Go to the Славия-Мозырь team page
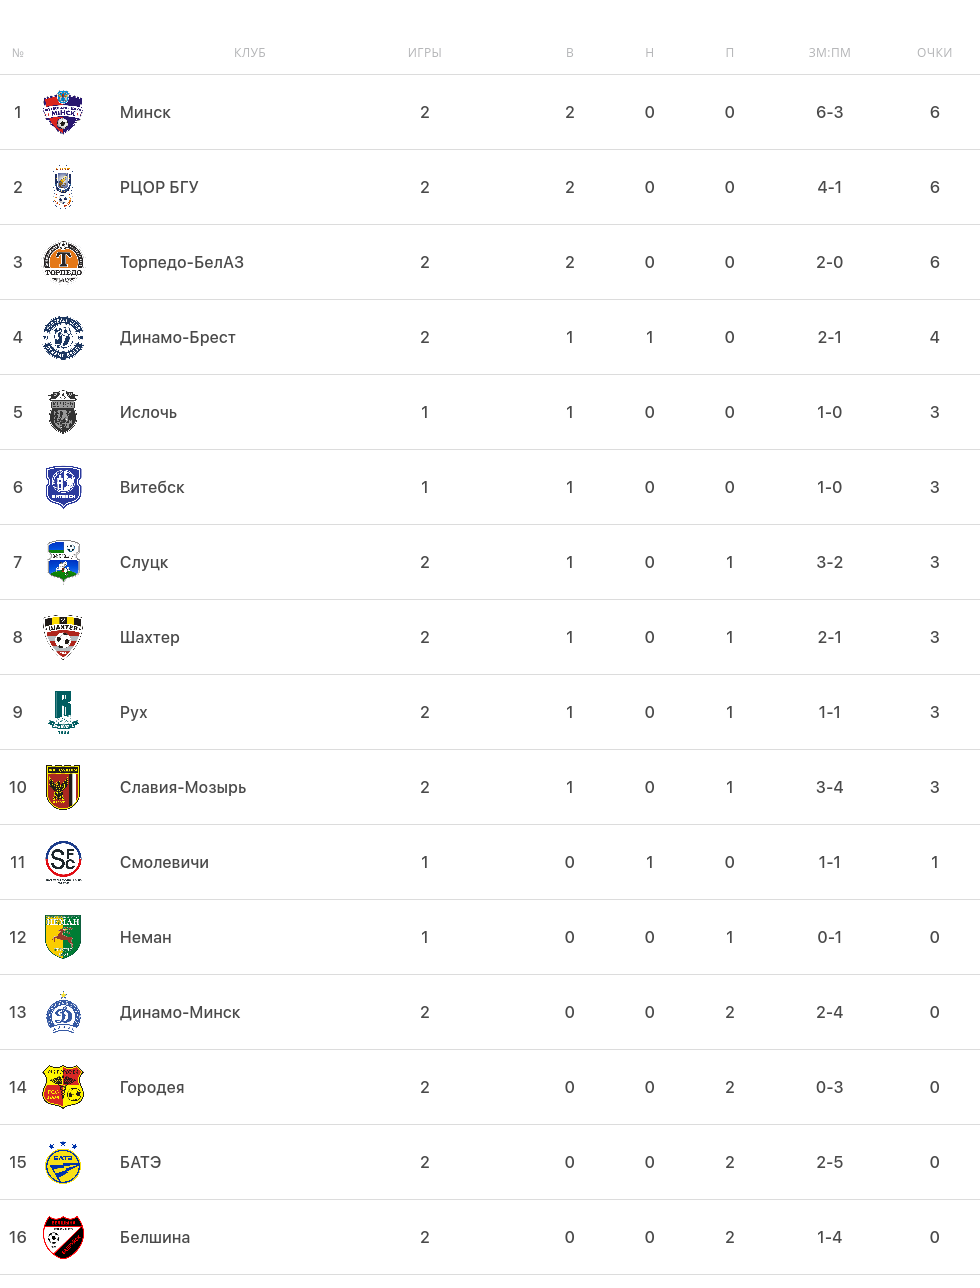The height and width of the screenshot is (1288, 980). click(x=183, y=787)
